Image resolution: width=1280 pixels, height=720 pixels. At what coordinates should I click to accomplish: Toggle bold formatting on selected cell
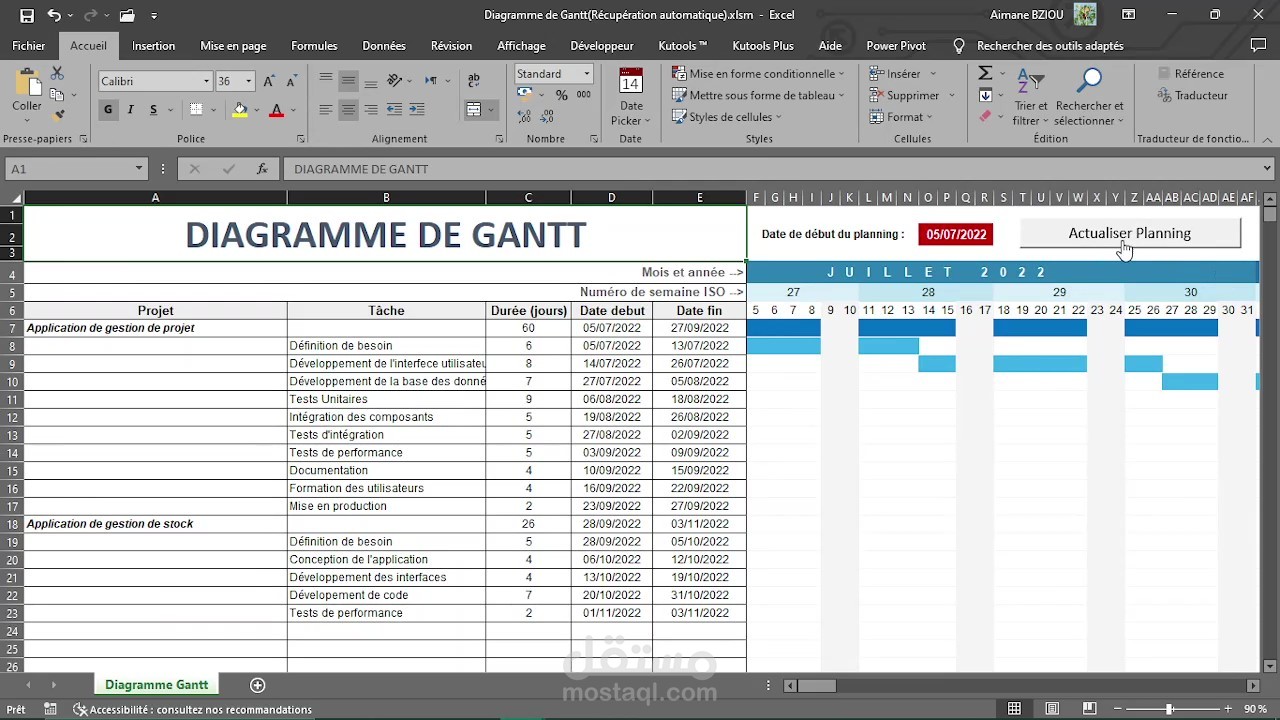(107, 109)
